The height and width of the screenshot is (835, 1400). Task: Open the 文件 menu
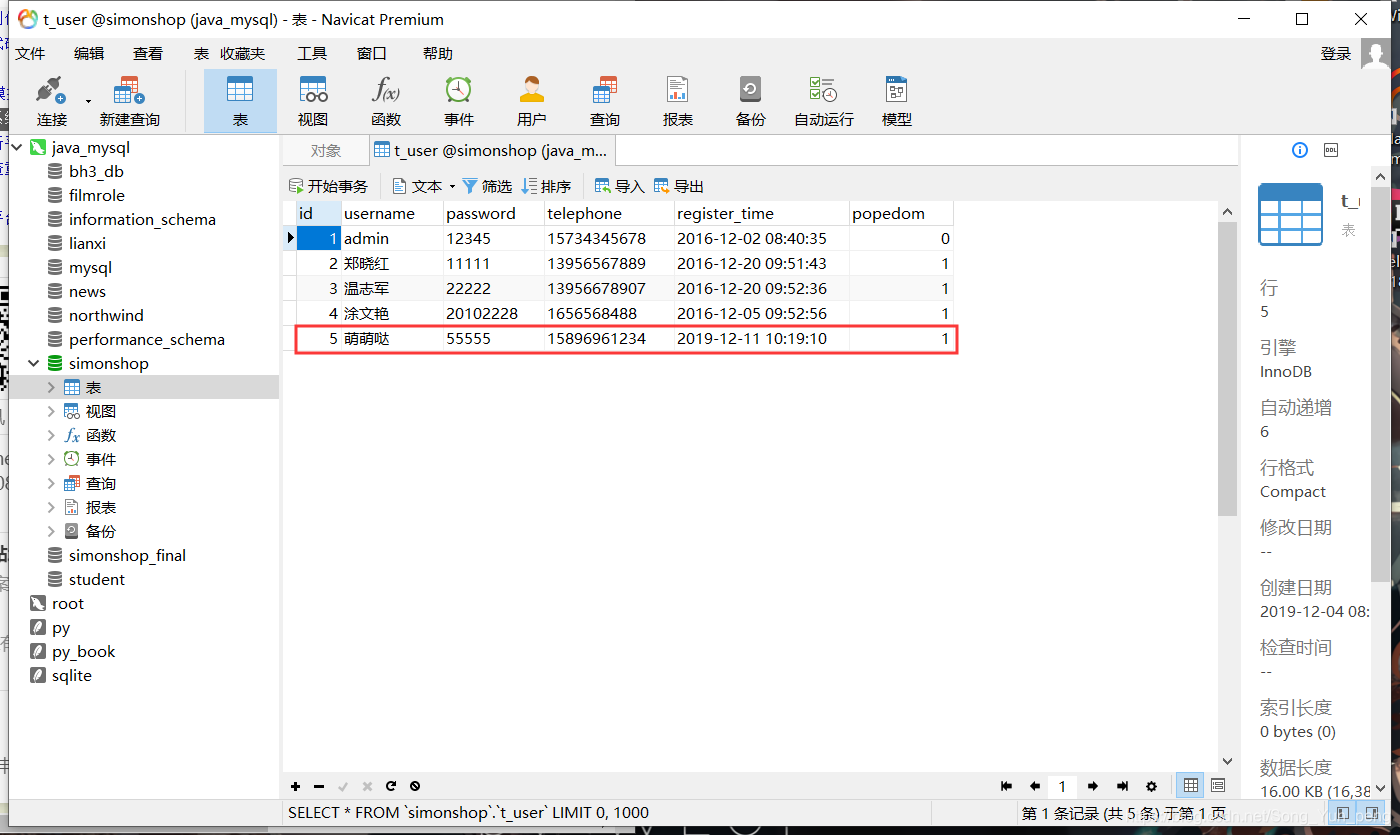coord(30,54)
